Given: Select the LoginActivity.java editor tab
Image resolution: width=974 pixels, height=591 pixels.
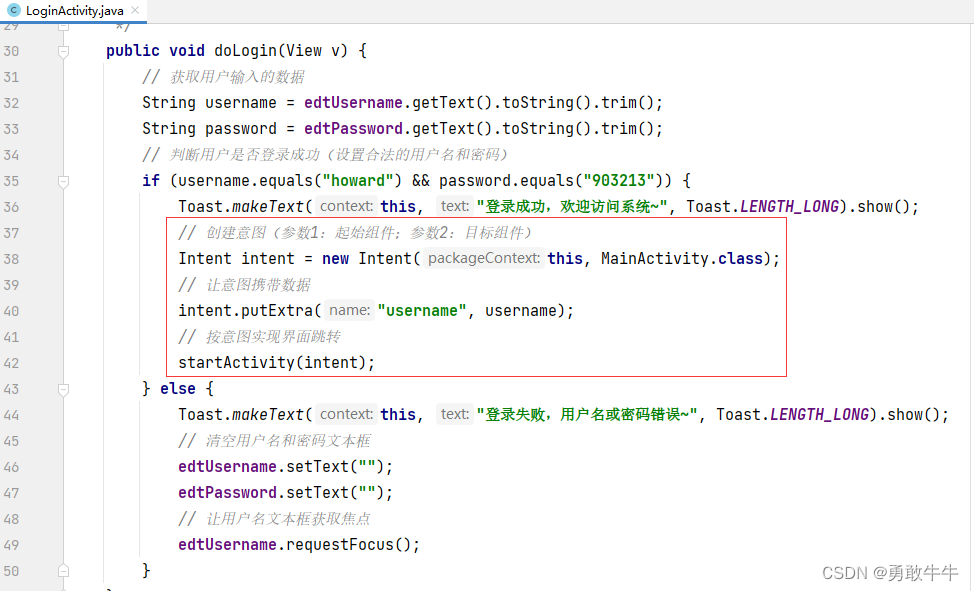Looking at the screenshot, I should pos(73,11).
